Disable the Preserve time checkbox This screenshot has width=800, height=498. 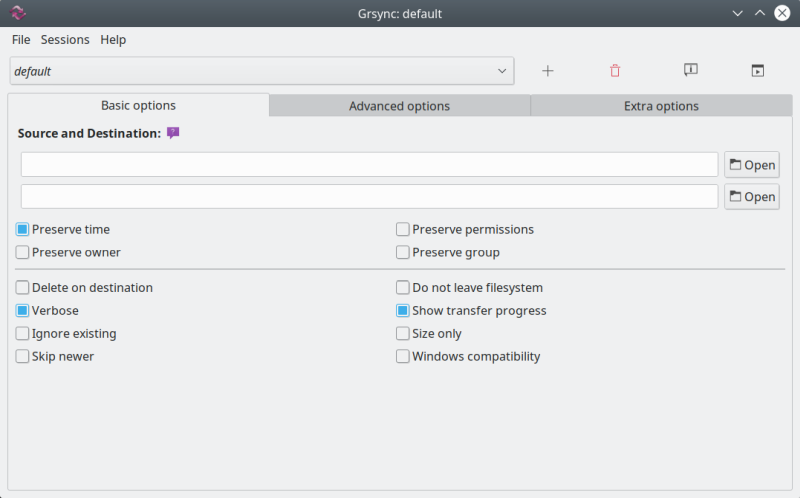23,229
